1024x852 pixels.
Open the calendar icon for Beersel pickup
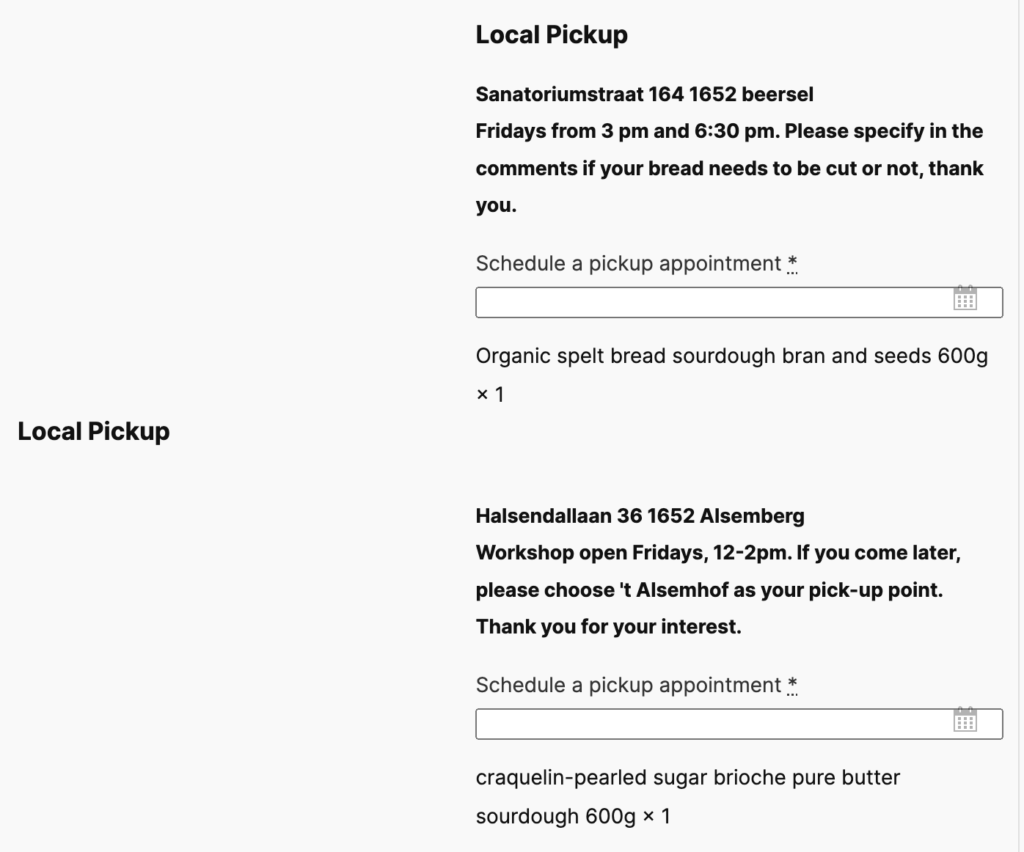tap(965, 298)
